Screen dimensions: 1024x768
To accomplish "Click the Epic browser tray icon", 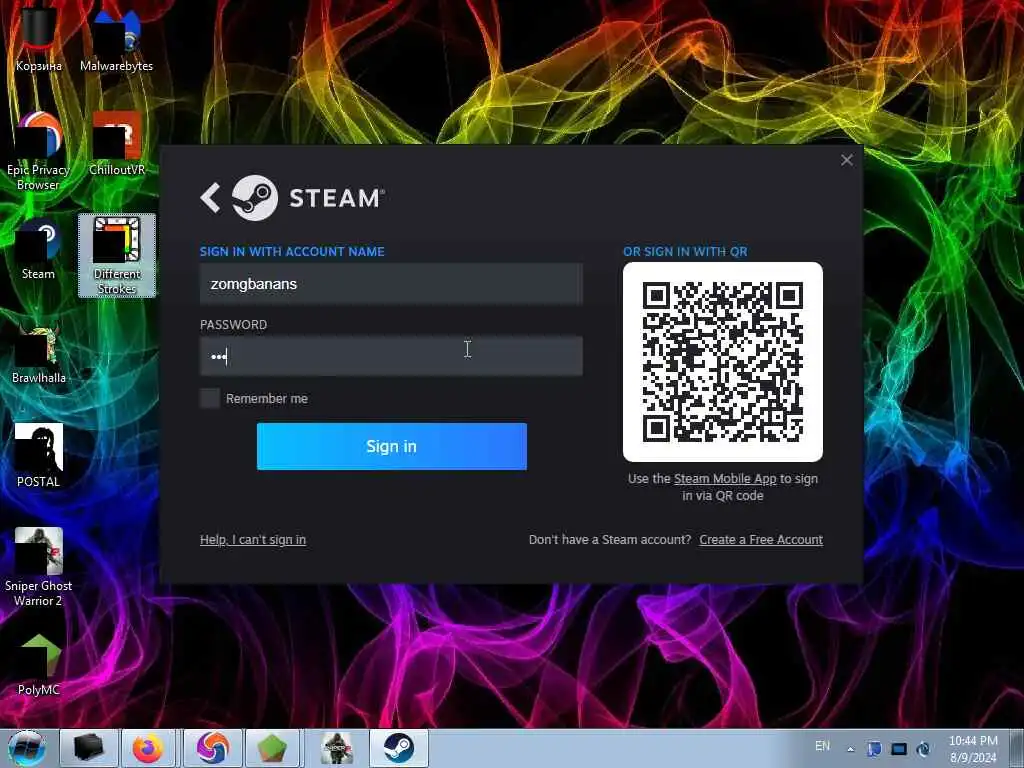I will coord(923,749).
